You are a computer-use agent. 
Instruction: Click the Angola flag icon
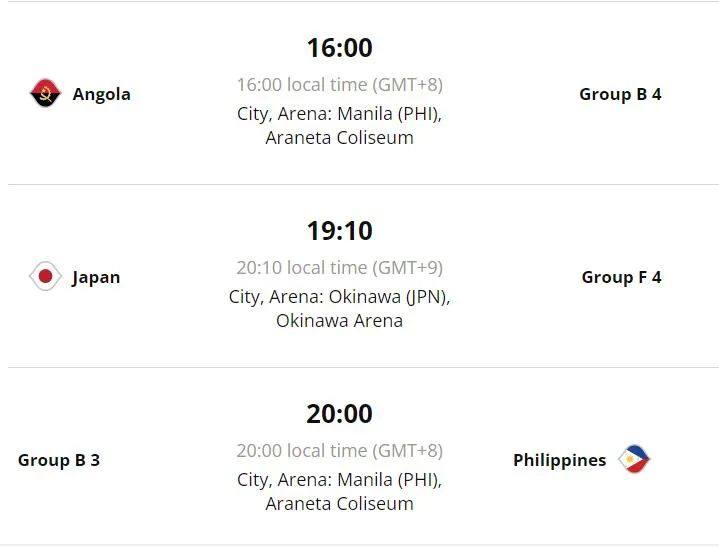point(45,94)
